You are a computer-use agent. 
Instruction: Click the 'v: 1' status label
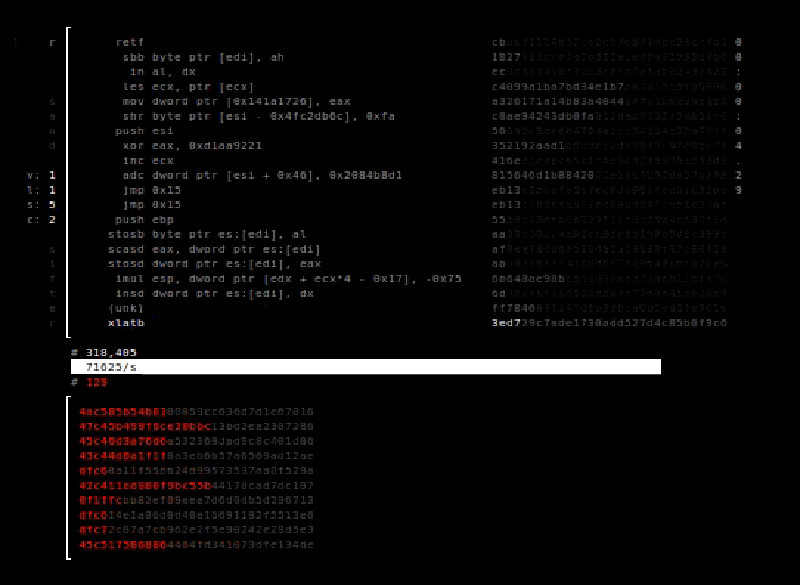pyautogui.click(x=41, y=175)
